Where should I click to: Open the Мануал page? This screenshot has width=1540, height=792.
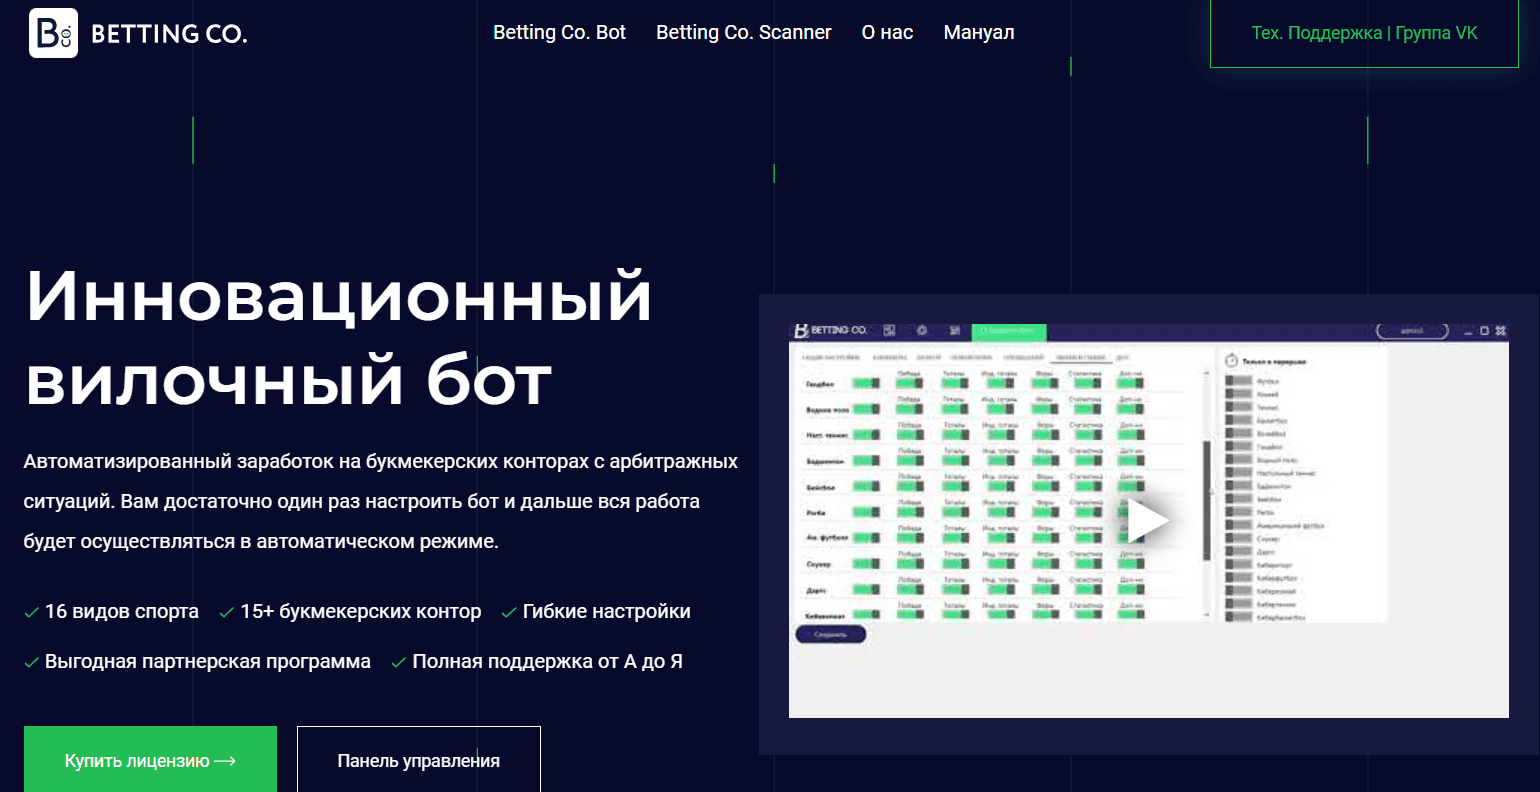point(979,33)
